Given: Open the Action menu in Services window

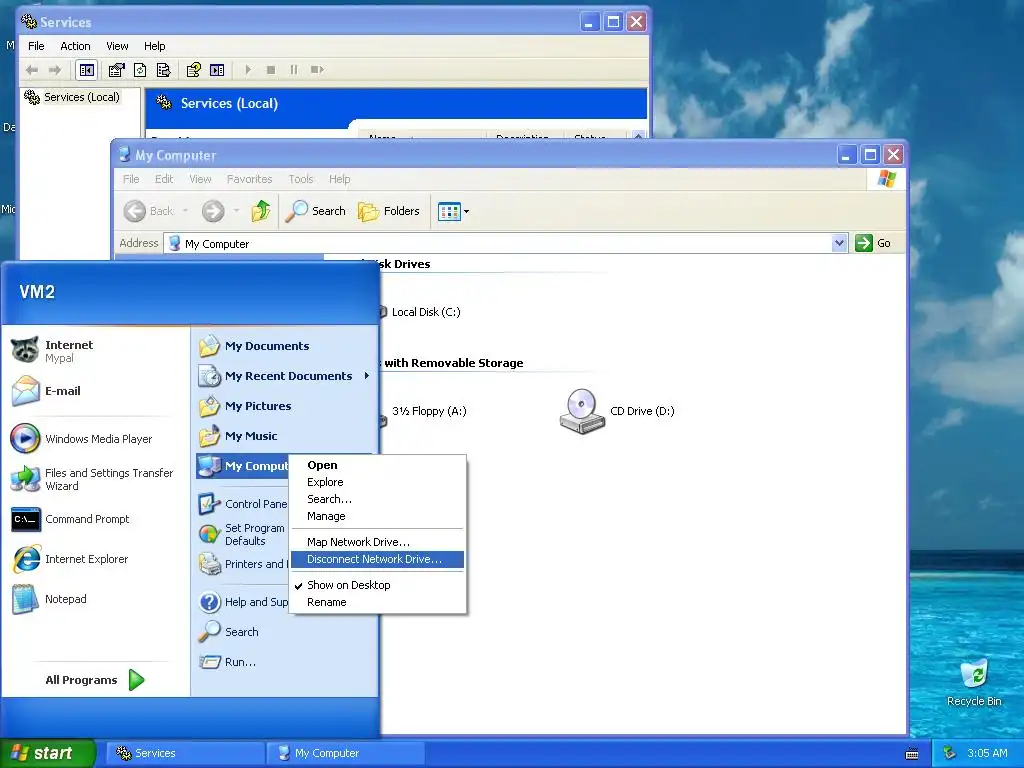Looking at the screenshot, I should click(x=75, y=46).
